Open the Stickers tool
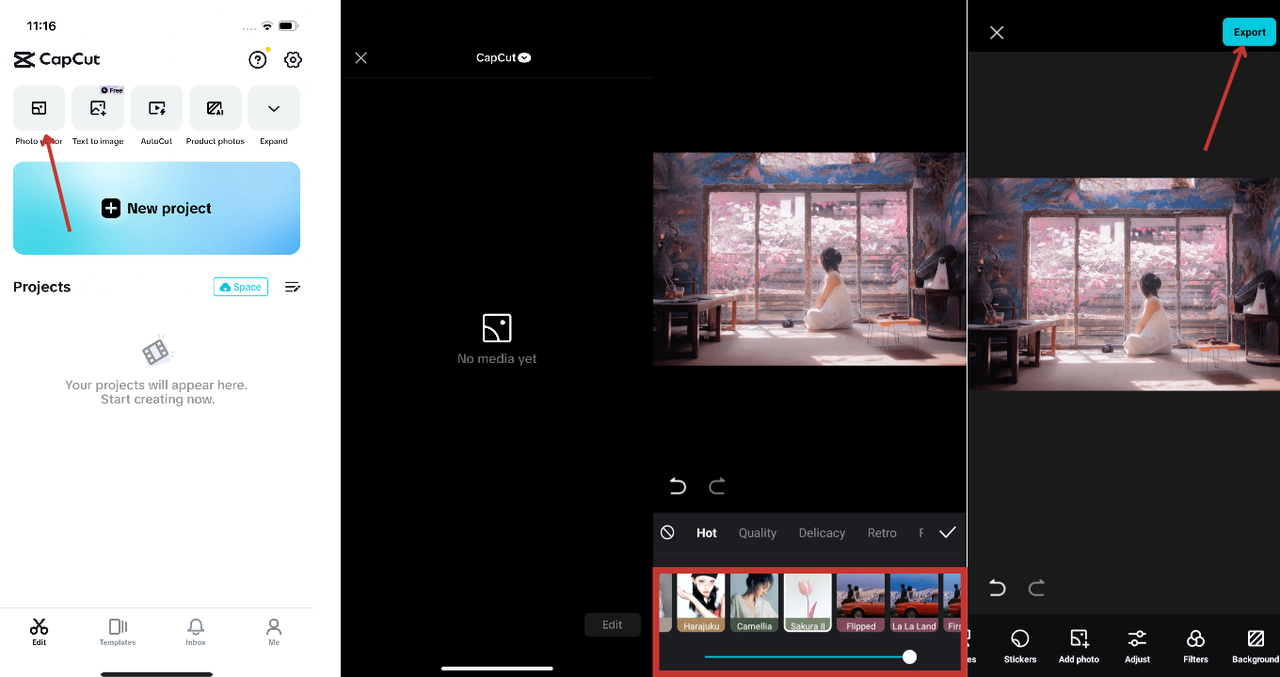This screenshot has width=1280, height=677. (1020, 646)
